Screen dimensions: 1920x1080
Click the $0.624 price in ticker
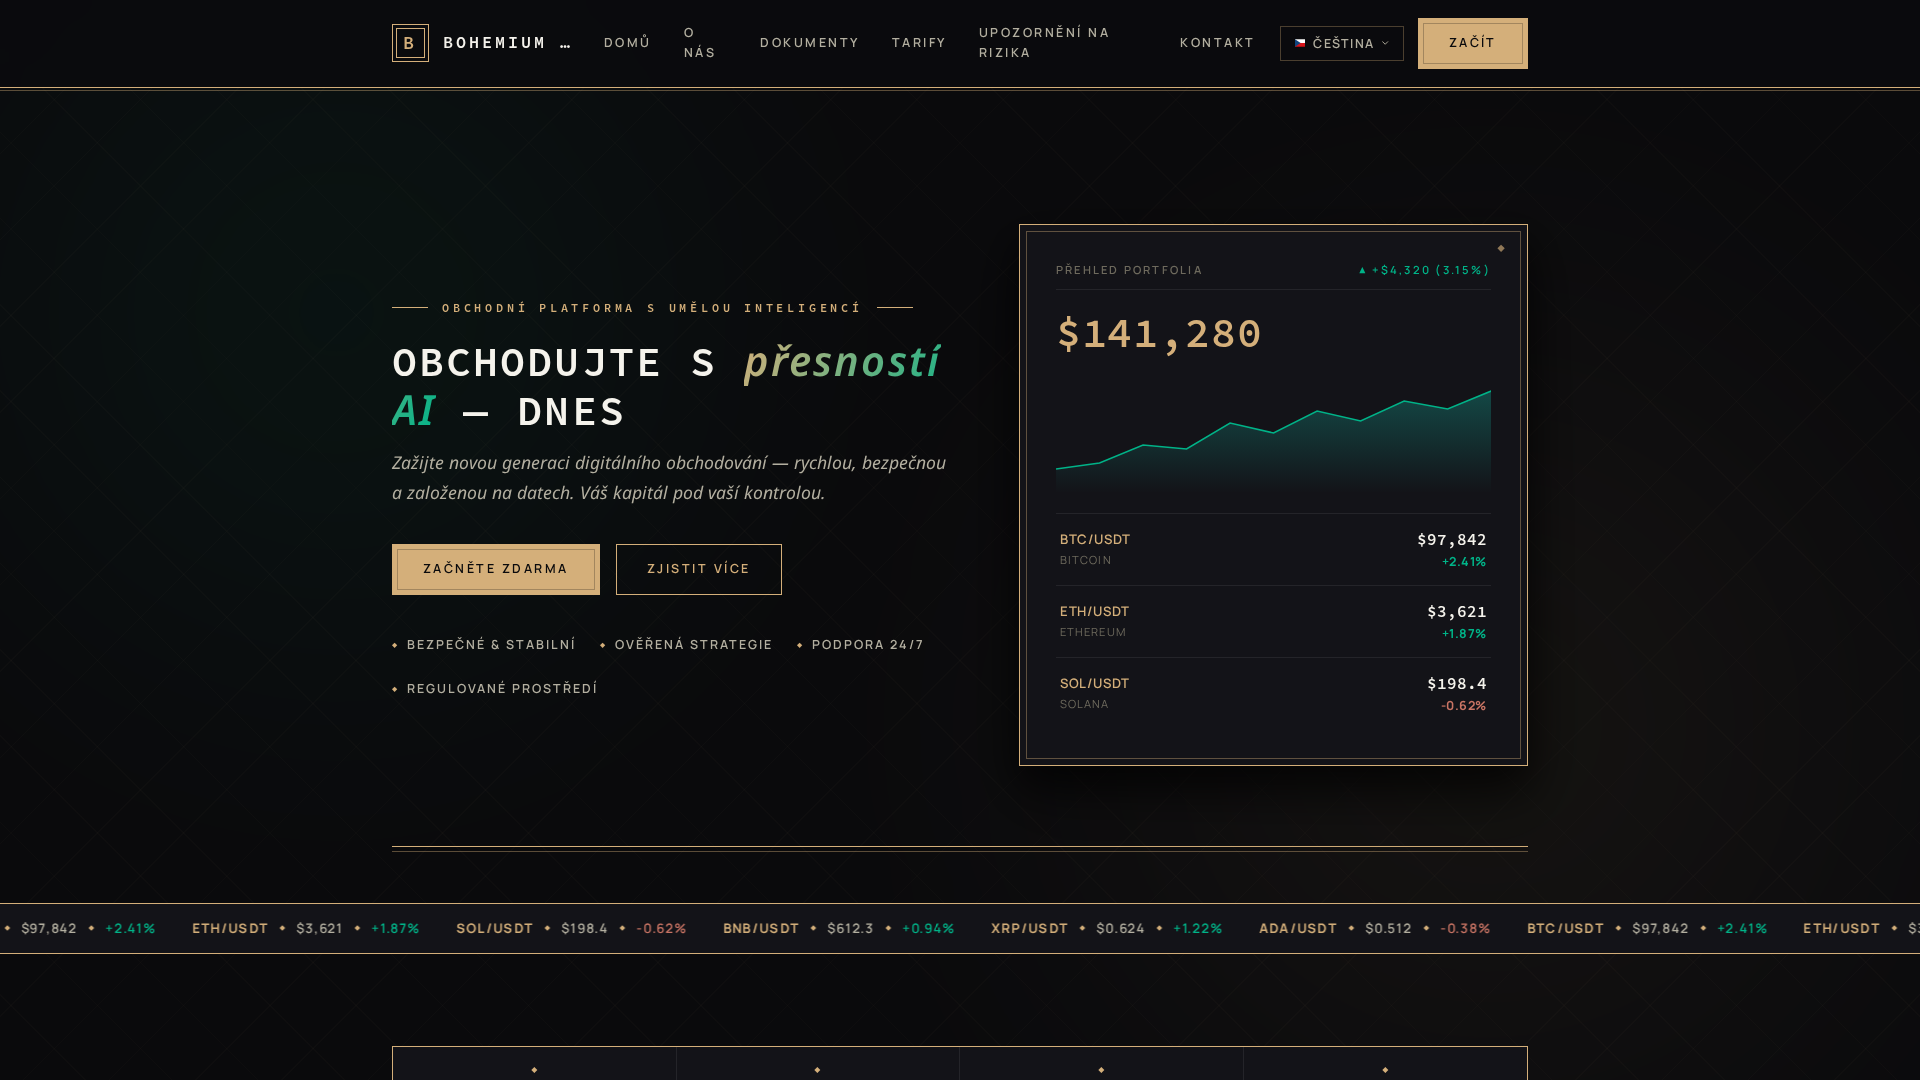point(1120,929)
